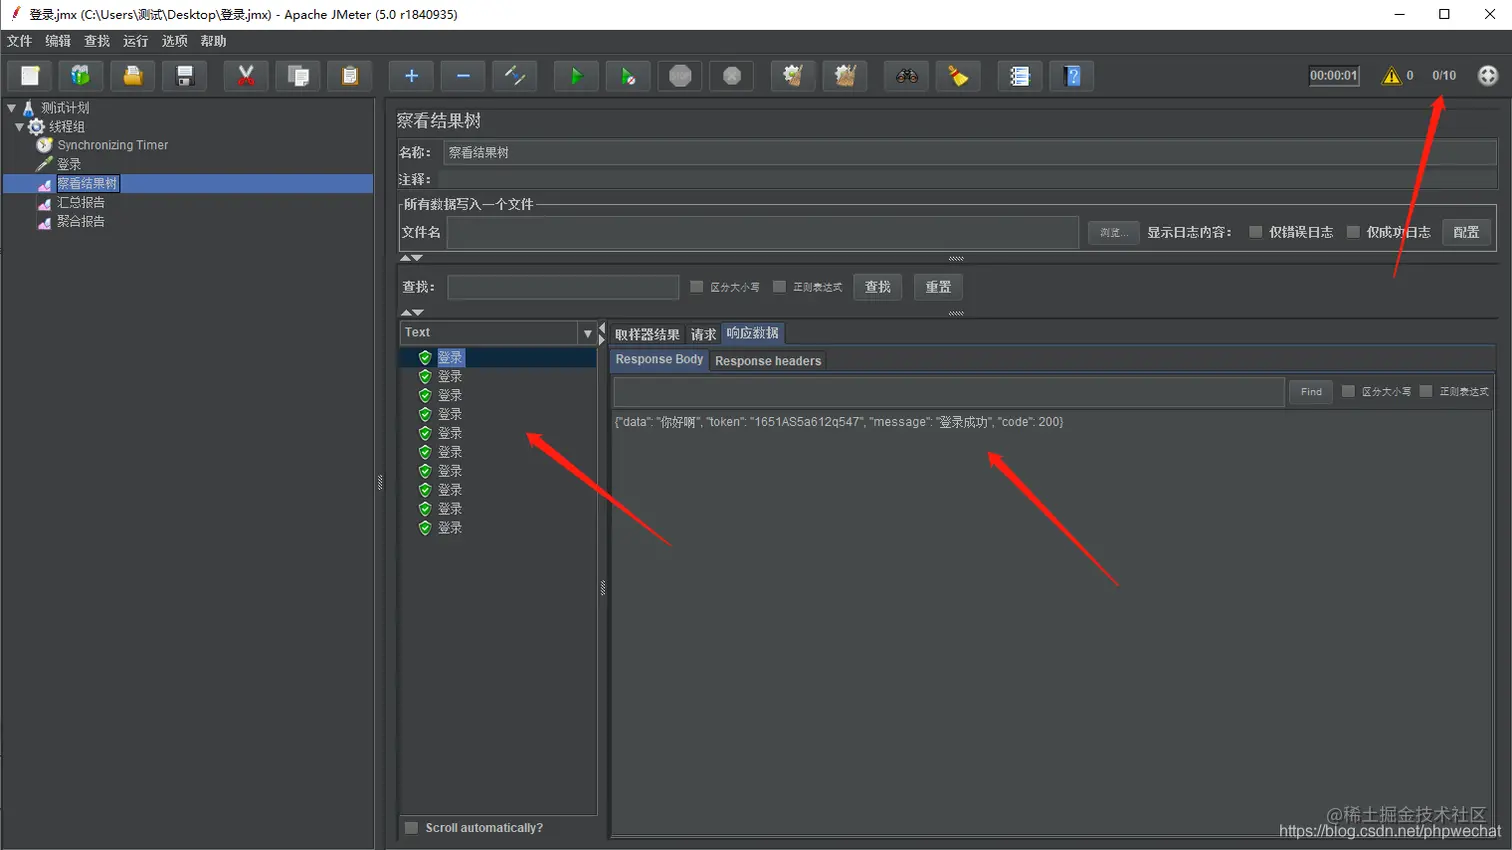The height and width of the screenshot is (850, 1512).
Task: Click the Find button in the response panel
Action: tap(1311, 392)
